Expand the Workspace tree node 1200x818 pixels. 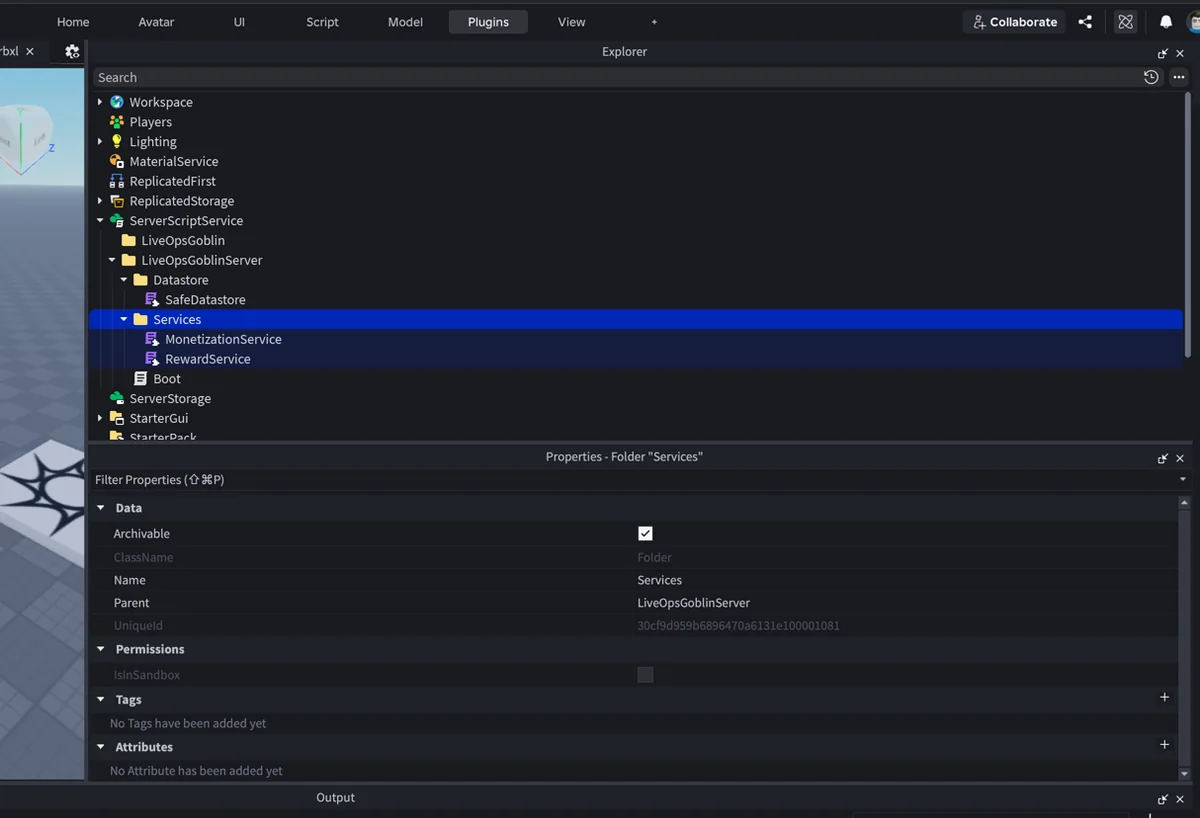(x=100, y=102)
